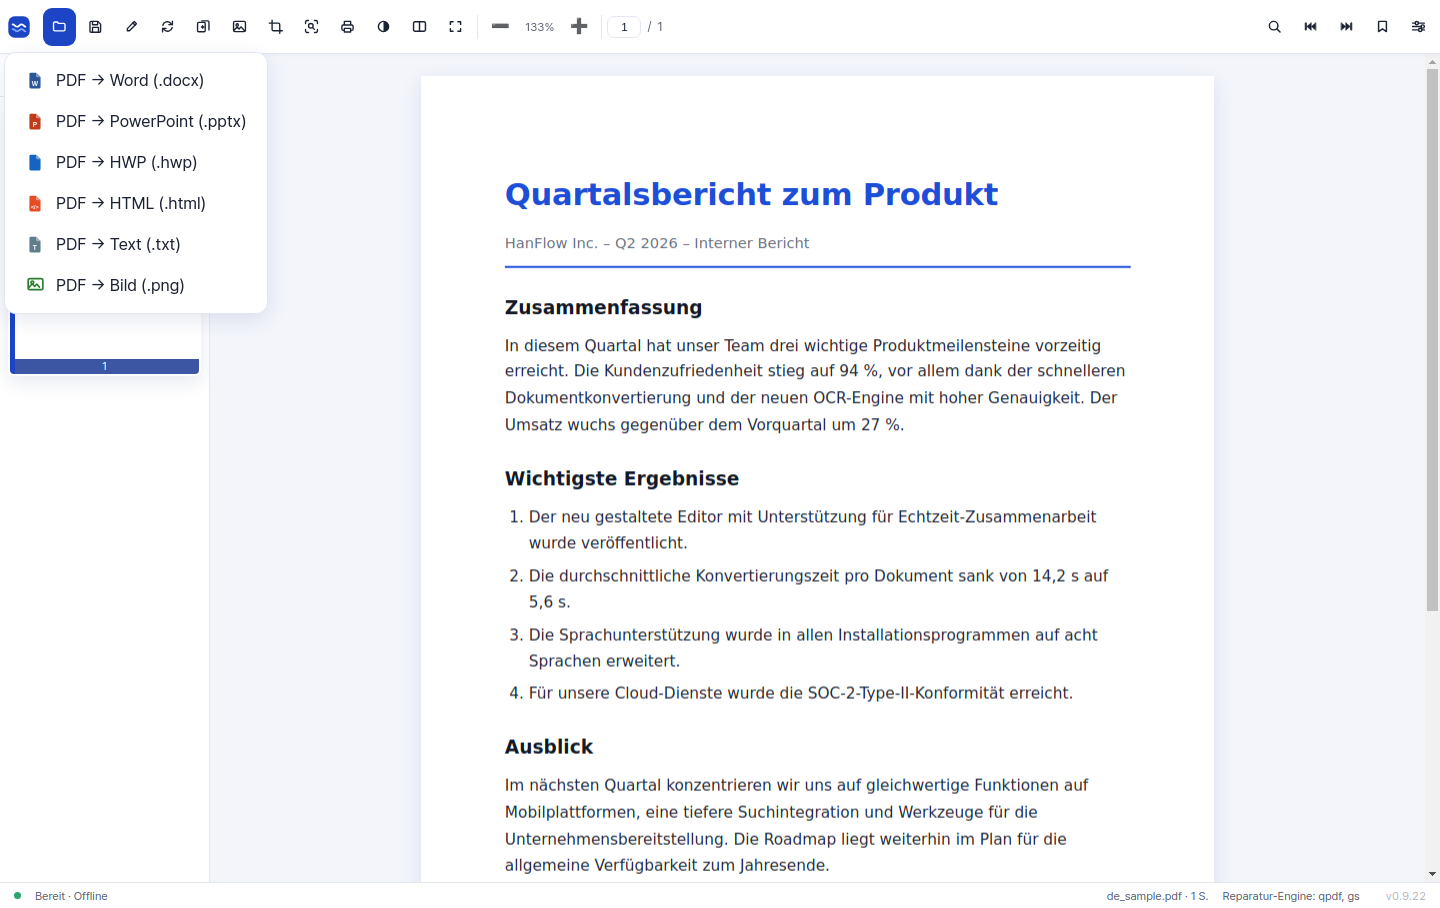Jump to last page with skip-forward icon
Image resolution: width=1440 pixels, height=908 pixels.
(1346, 27)
